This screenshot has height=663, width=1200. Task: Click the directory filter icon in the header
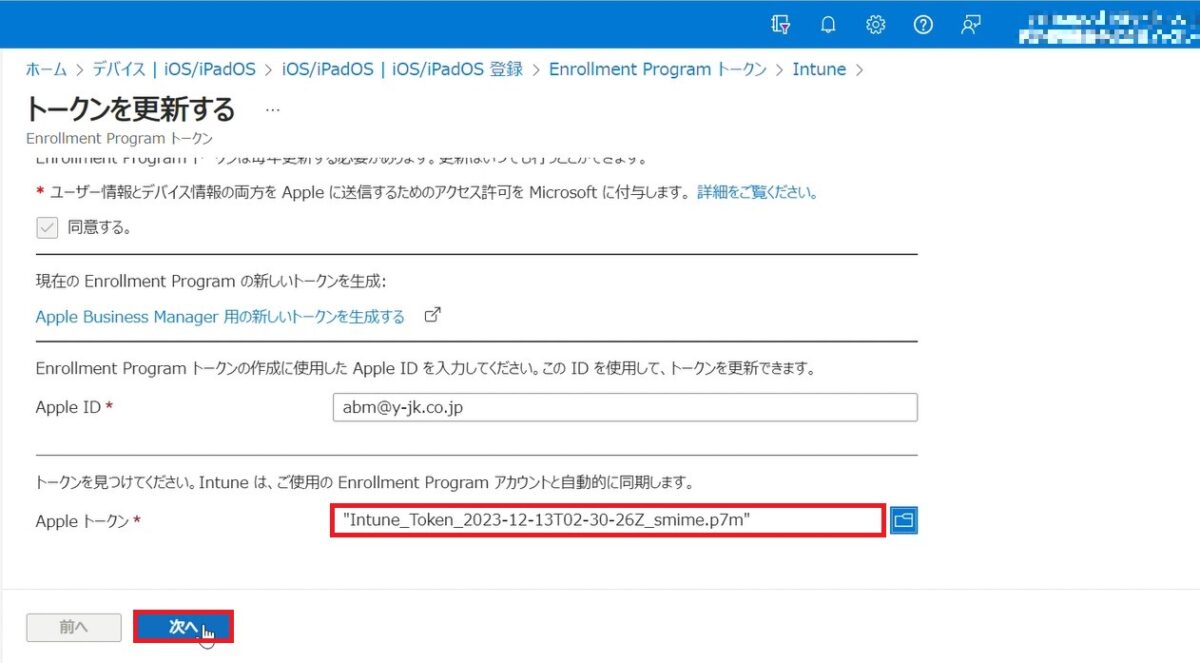[x=780, y=24]
